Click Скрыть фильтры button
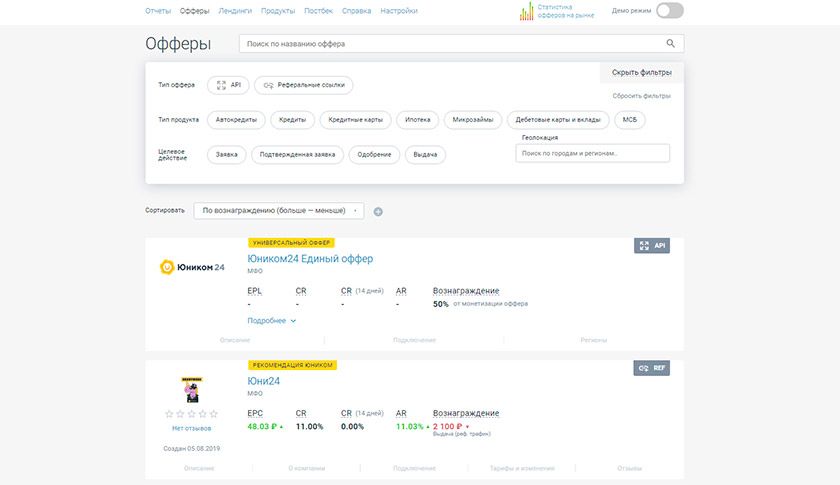This screenshot has height=485, width=840. 642,73
